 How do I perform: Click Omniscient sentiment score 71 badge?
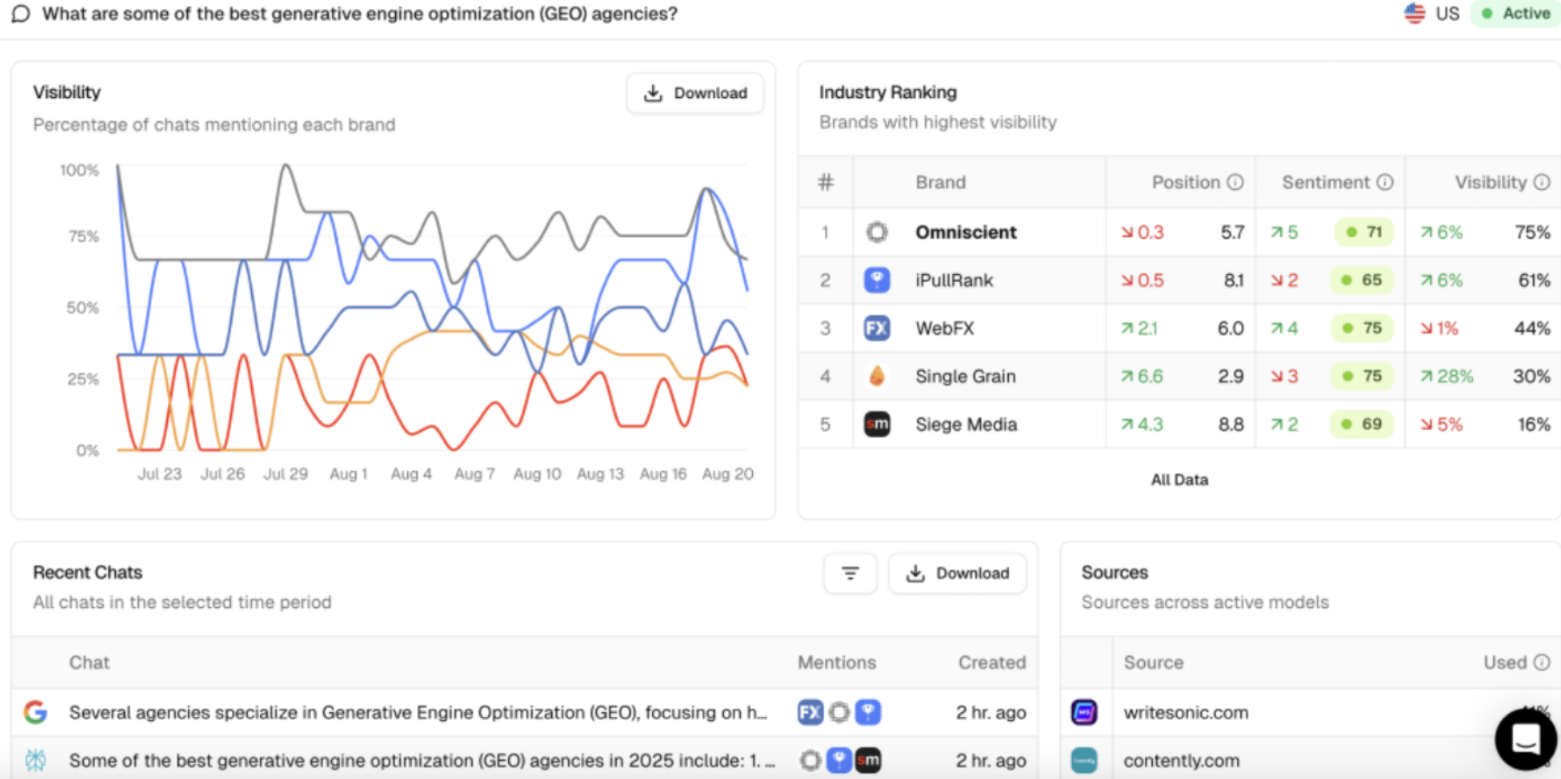coord(1363,232)
